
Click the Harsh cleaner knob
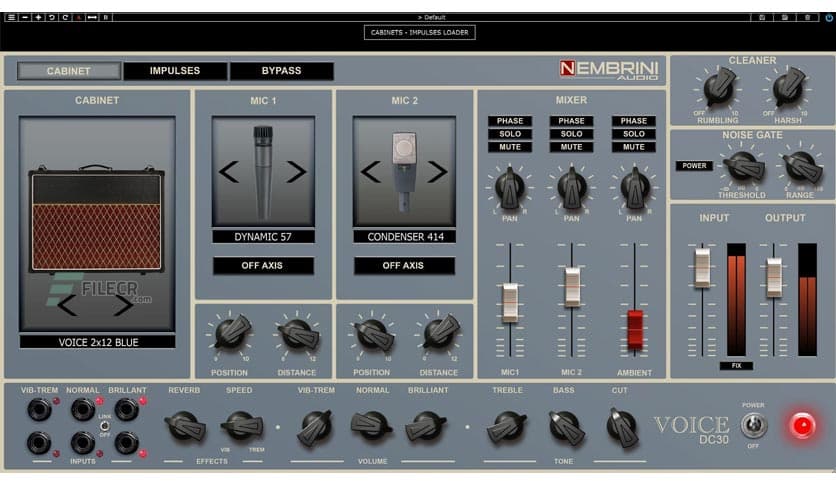tap(788, 88)
